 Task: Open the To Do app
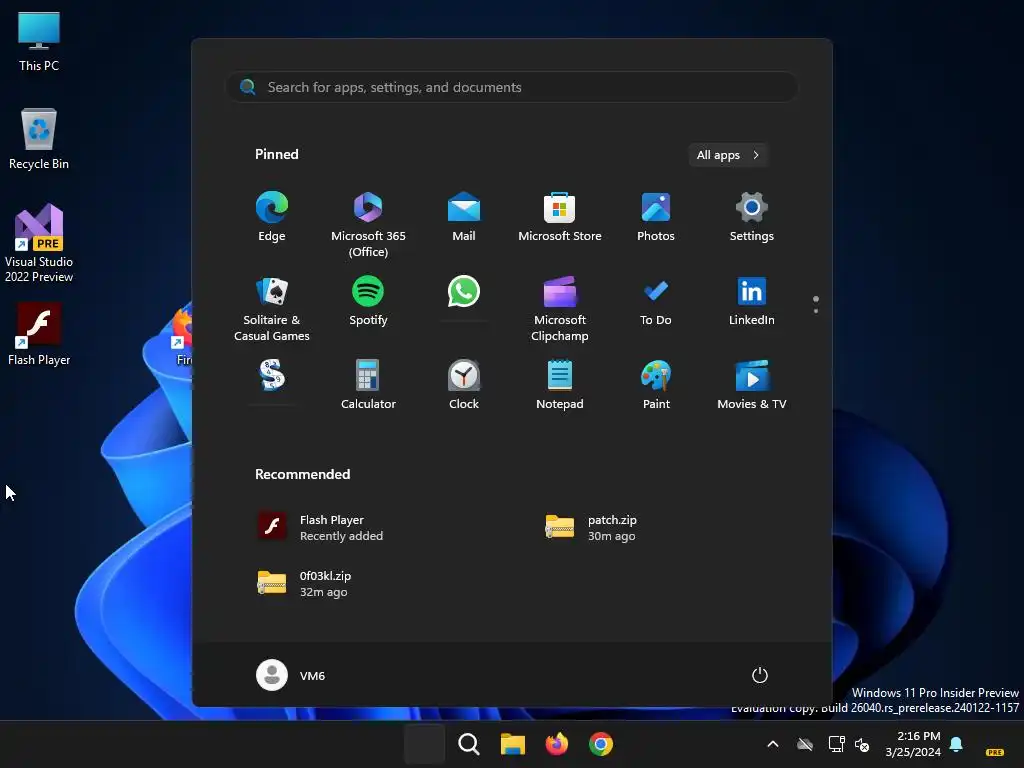click(x=656, y=302)
